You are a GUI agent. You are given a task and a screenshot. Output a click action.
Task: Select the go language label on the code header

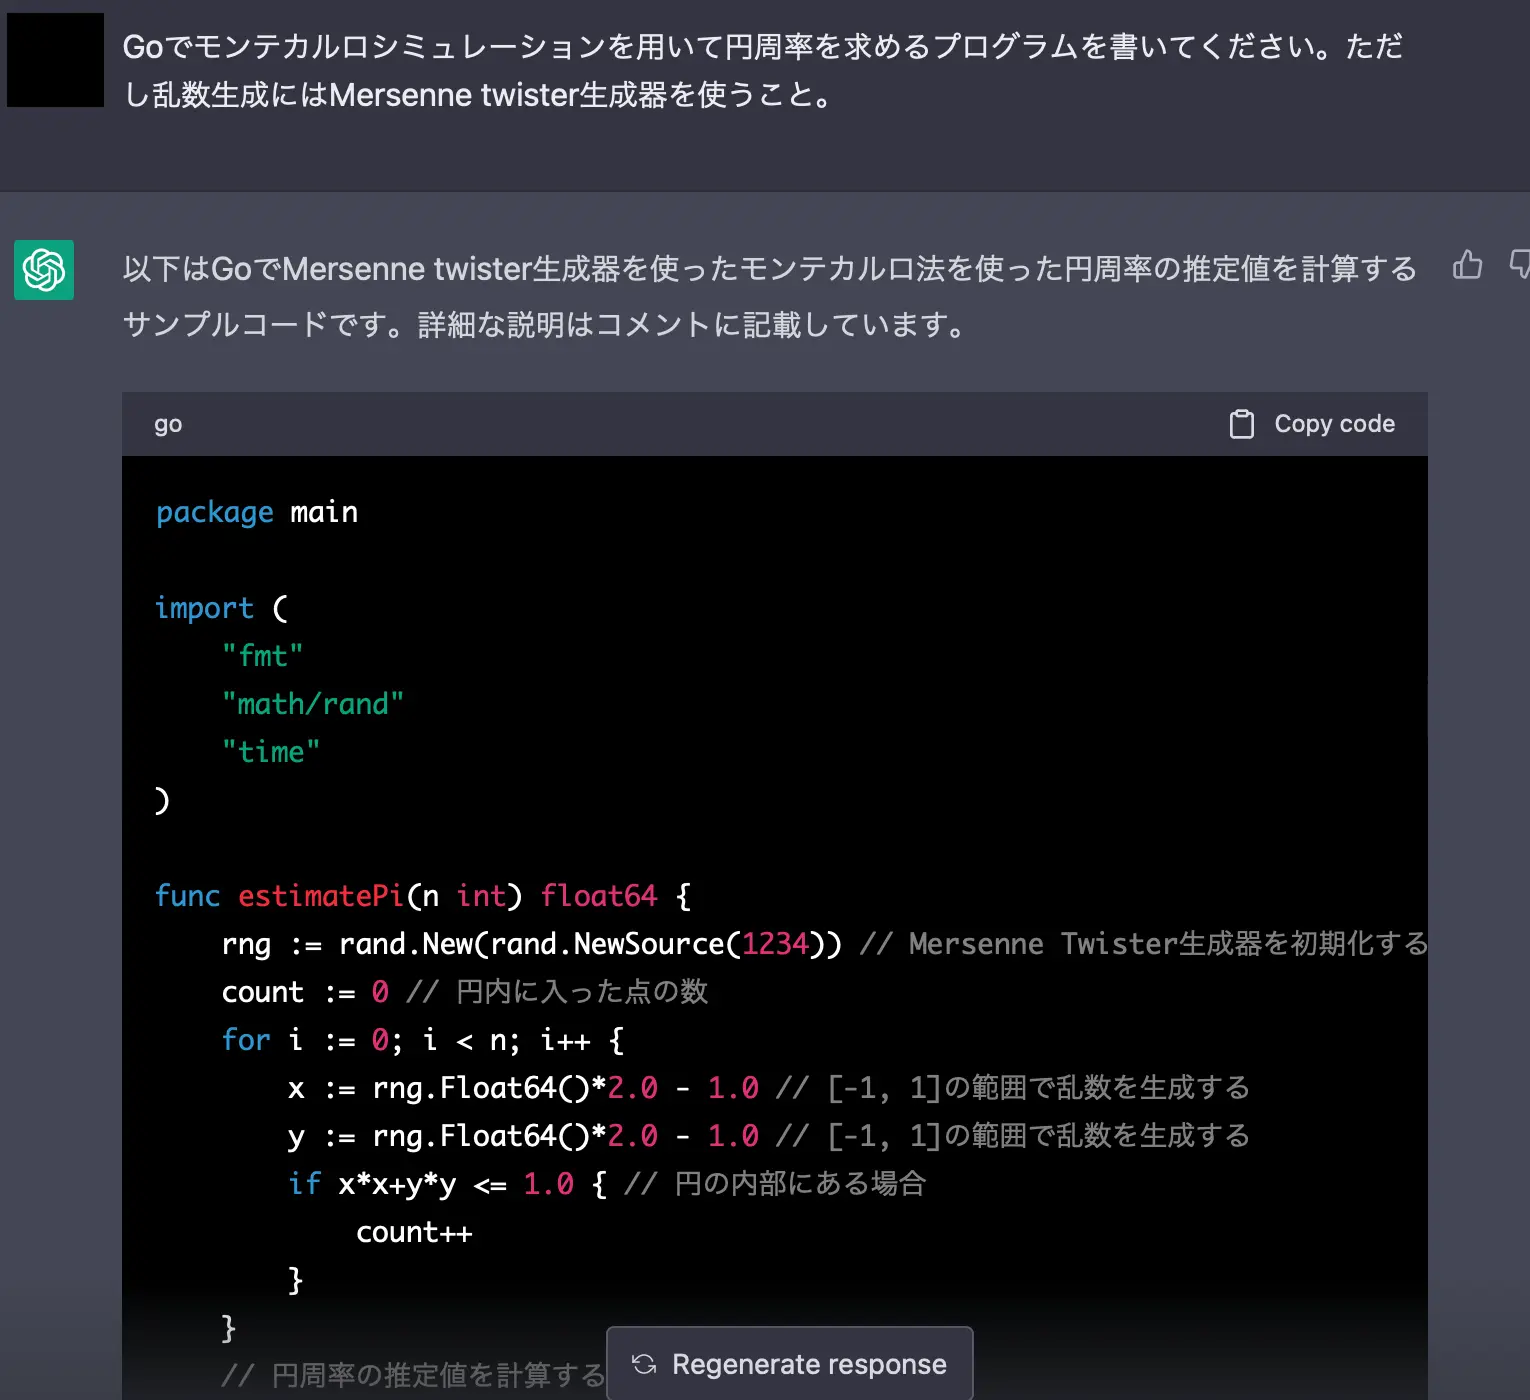167,423
